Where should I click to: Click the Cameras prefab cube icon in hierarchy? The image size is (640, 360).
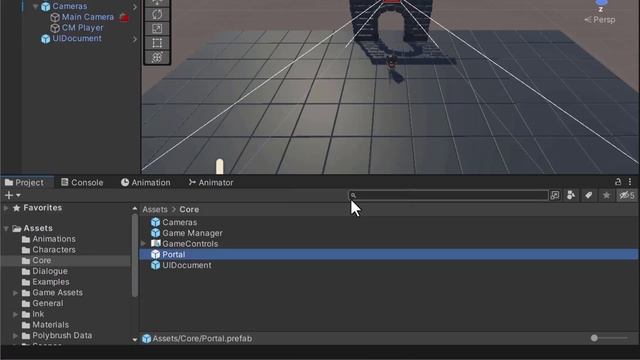(x=46, y=7)
